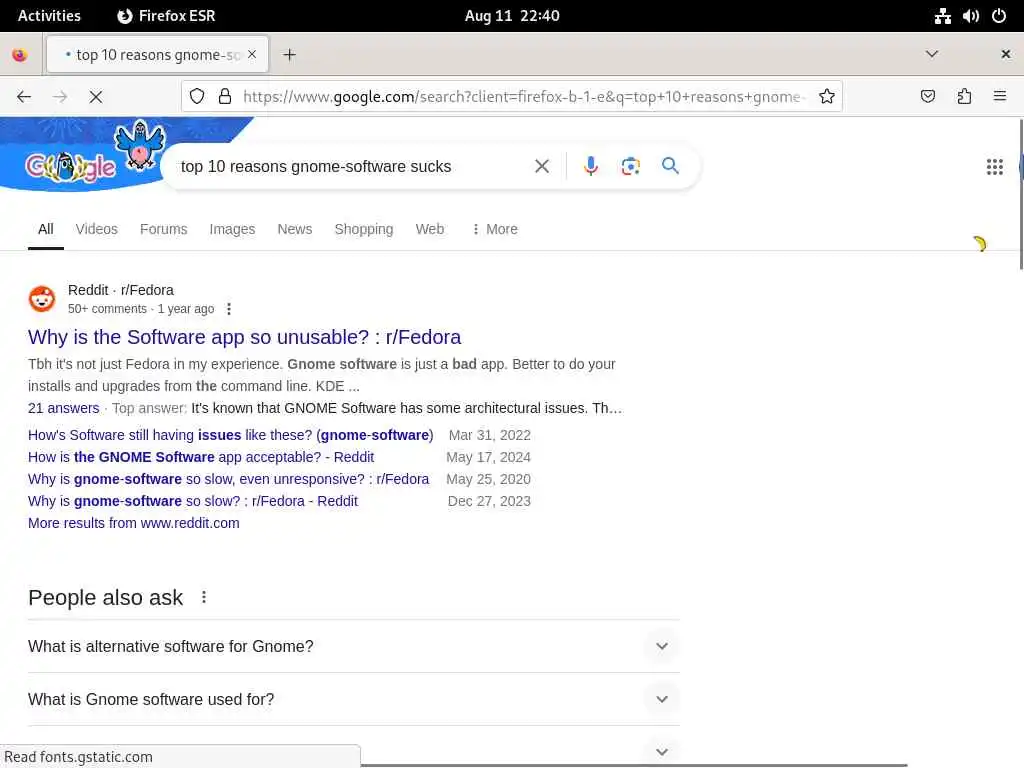Image resolution: width=1024 pixels, height=768 pixels.
Task: Click the Reddit result favicon
Action: pyautogui.click(x=42, y=299)
